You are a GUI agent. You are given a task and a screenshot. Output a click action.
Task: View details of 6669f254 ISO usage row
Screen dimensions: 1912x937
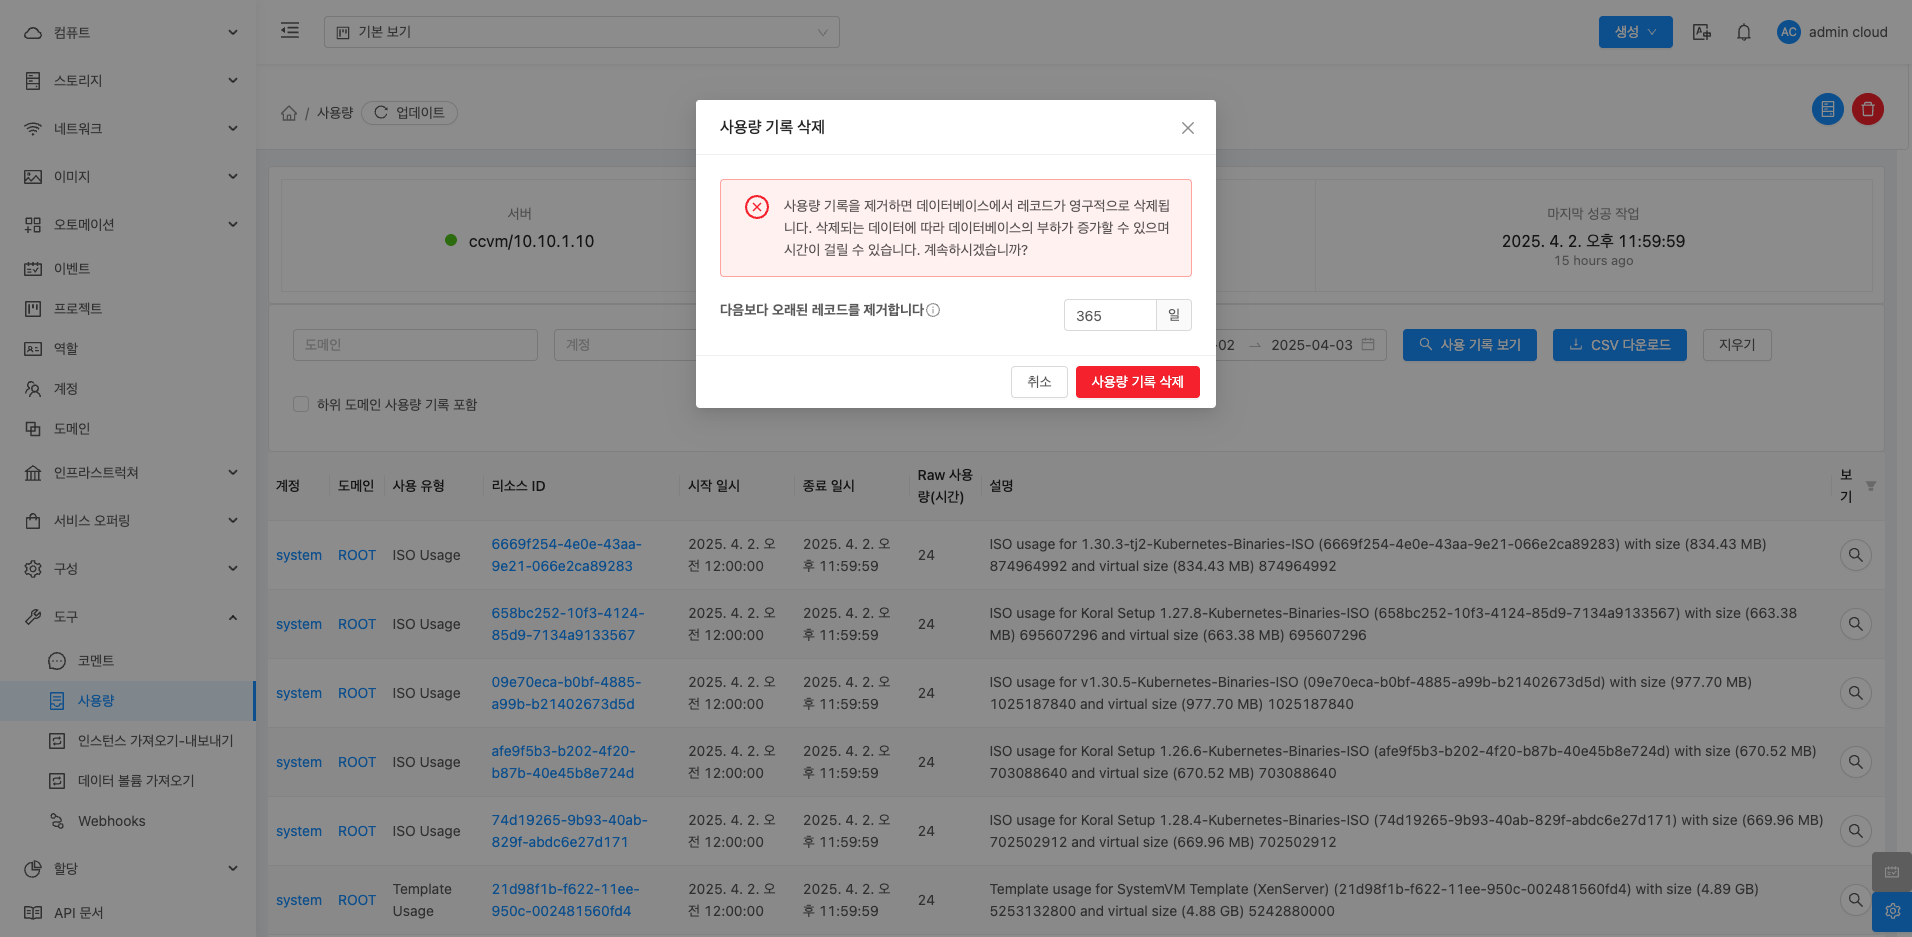point(1856,555)
